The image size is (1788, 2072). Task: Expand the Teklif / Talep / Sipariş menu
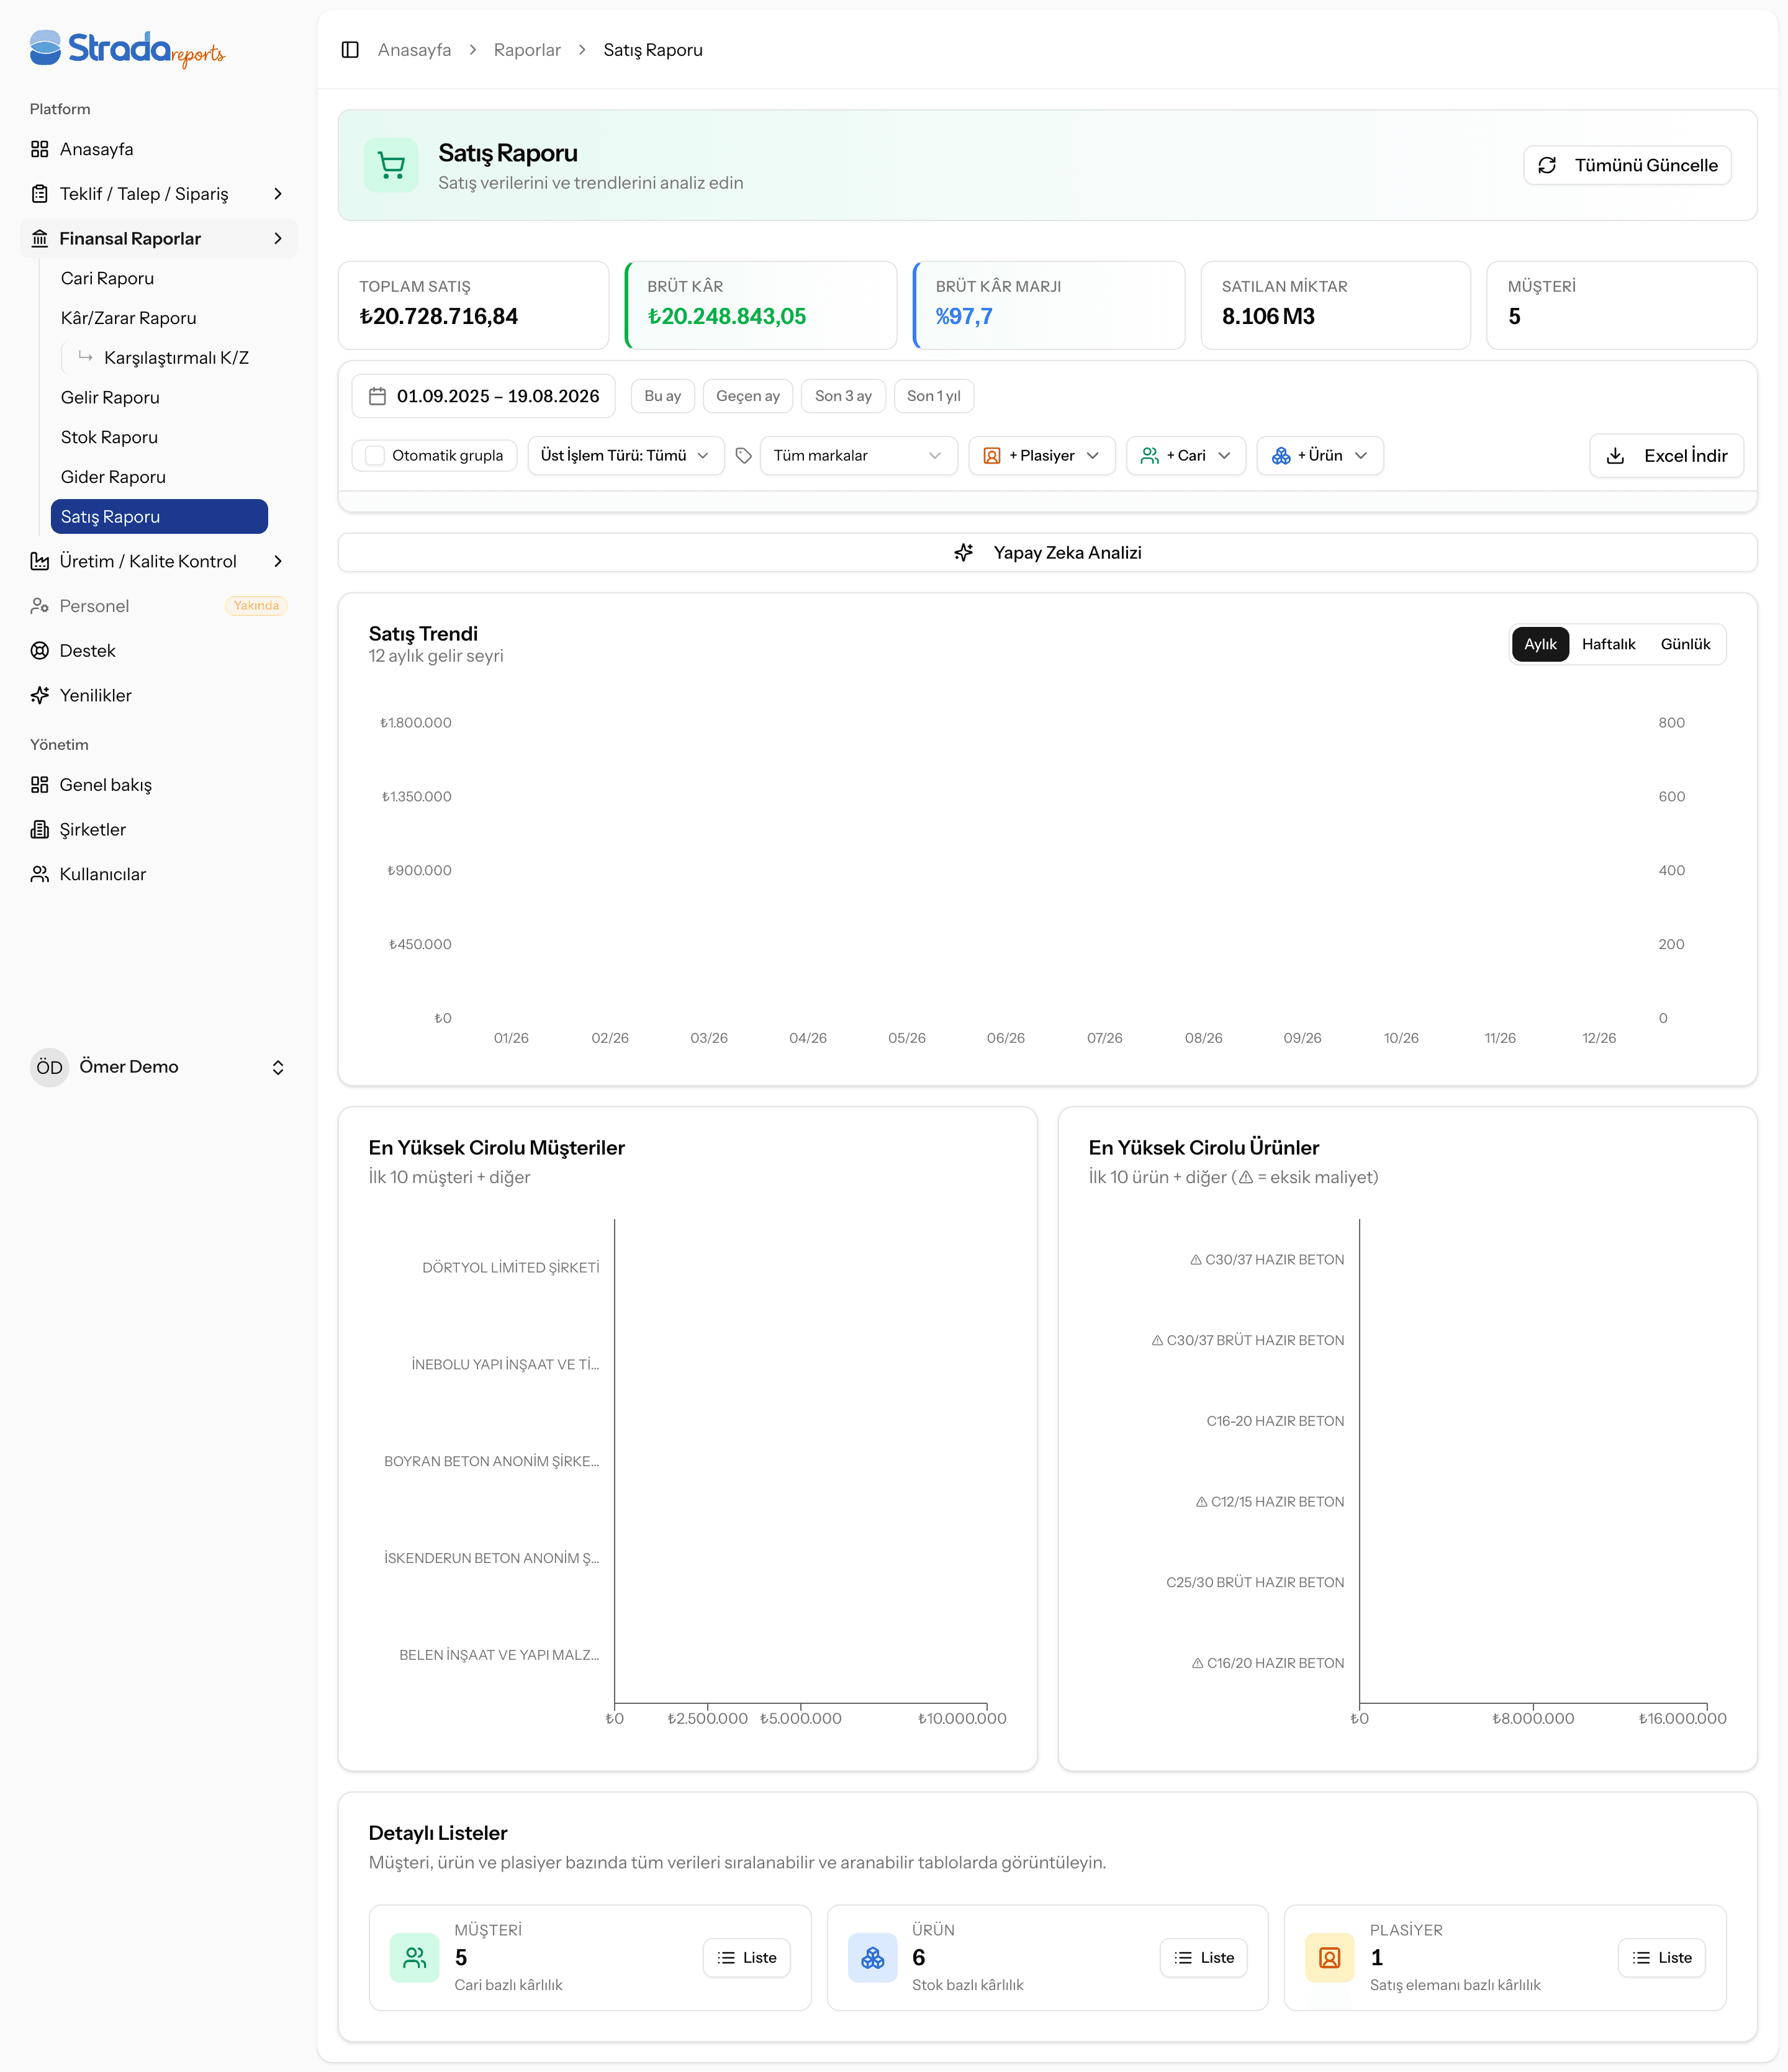point(158,194)
